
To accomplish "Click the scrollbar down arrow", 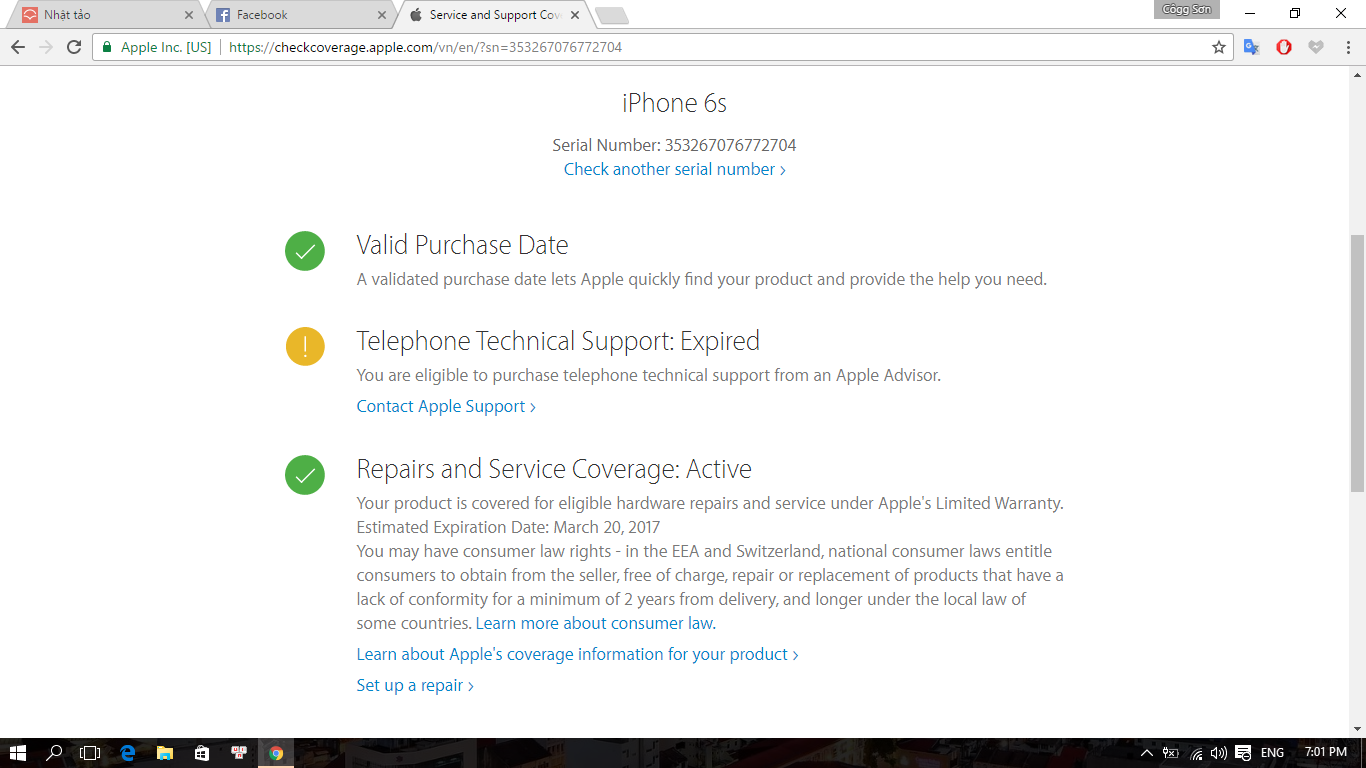I will (1357, 729).
